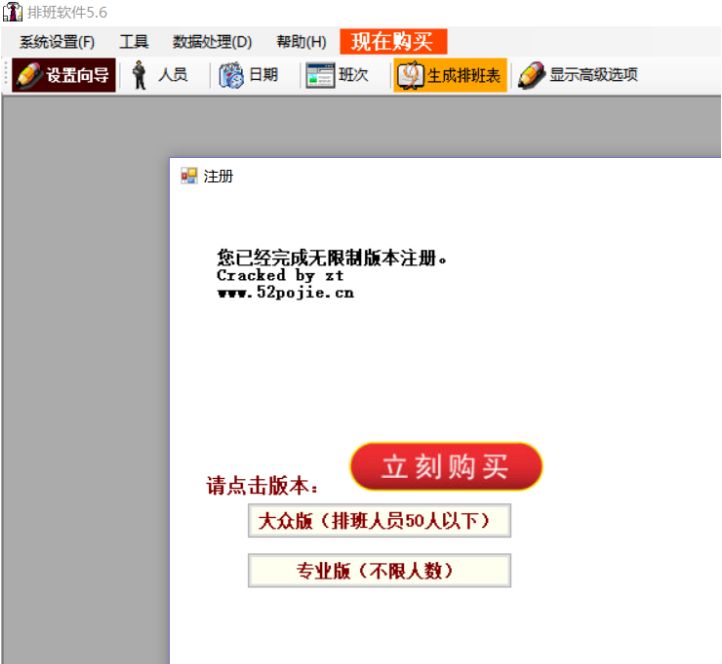Click the orange 现在购买 menu item
Screen dimensions: 722x664
[393, 41]
